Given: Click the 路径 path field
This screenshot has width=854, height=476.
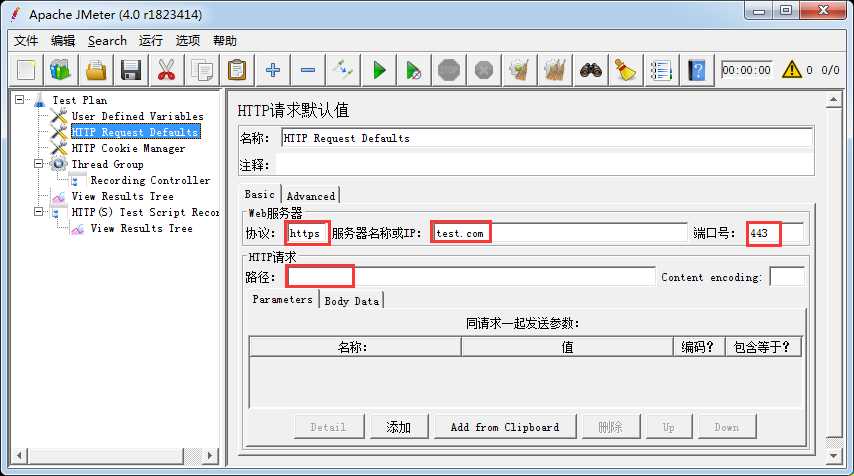Looking at the screenshot, I should pyautogui.click(x=471, y=277).
